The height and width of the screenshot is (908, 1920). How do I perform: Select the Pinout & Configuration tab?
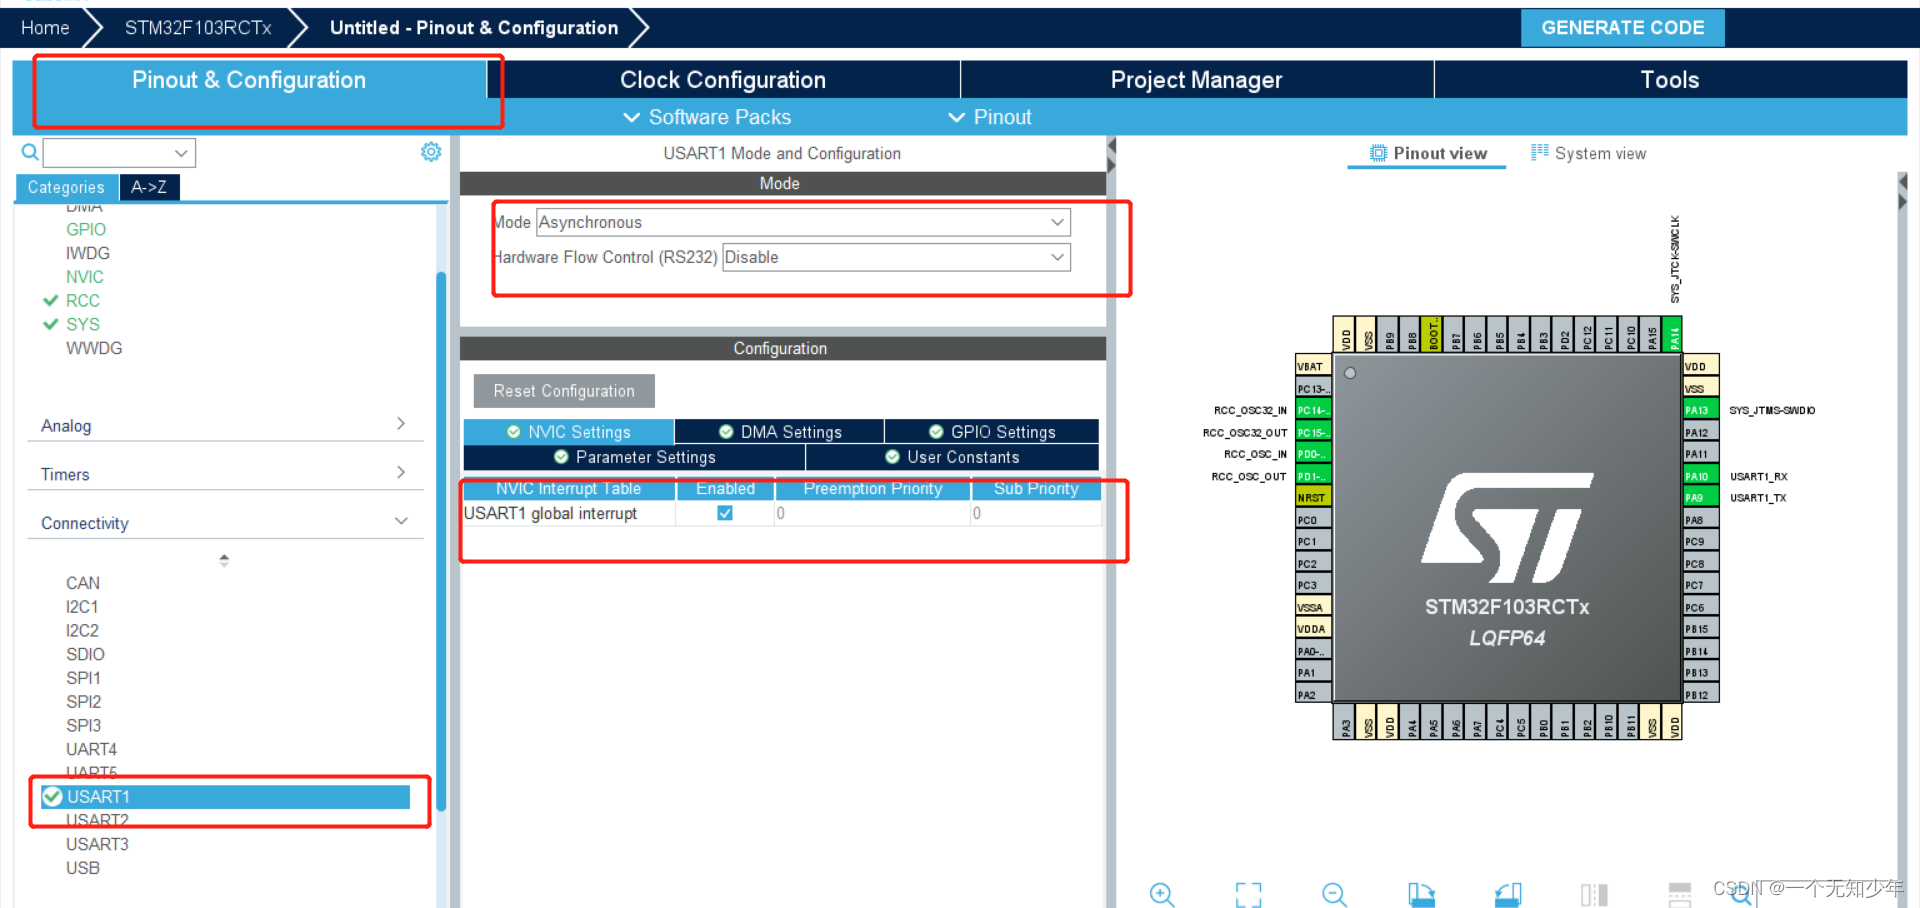249,79
